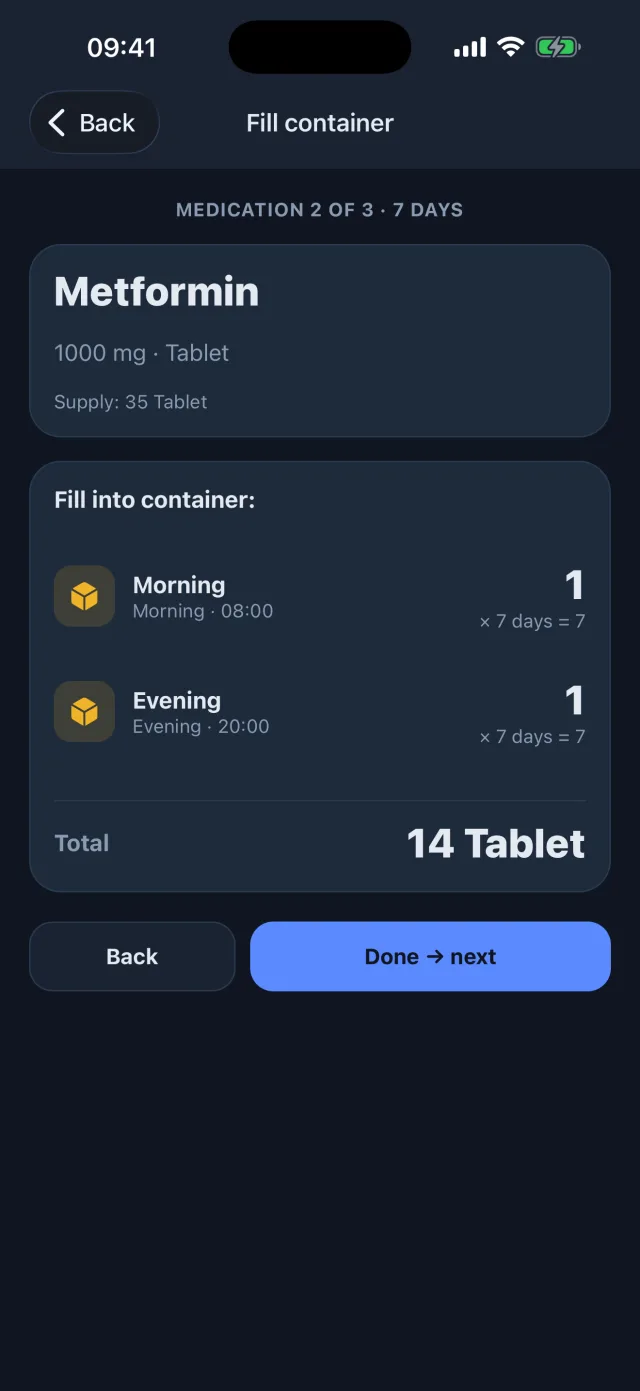Confirm with Done → next button
Screen dimensions: 640x1391
pyautogui.click(x=430, y=957)
